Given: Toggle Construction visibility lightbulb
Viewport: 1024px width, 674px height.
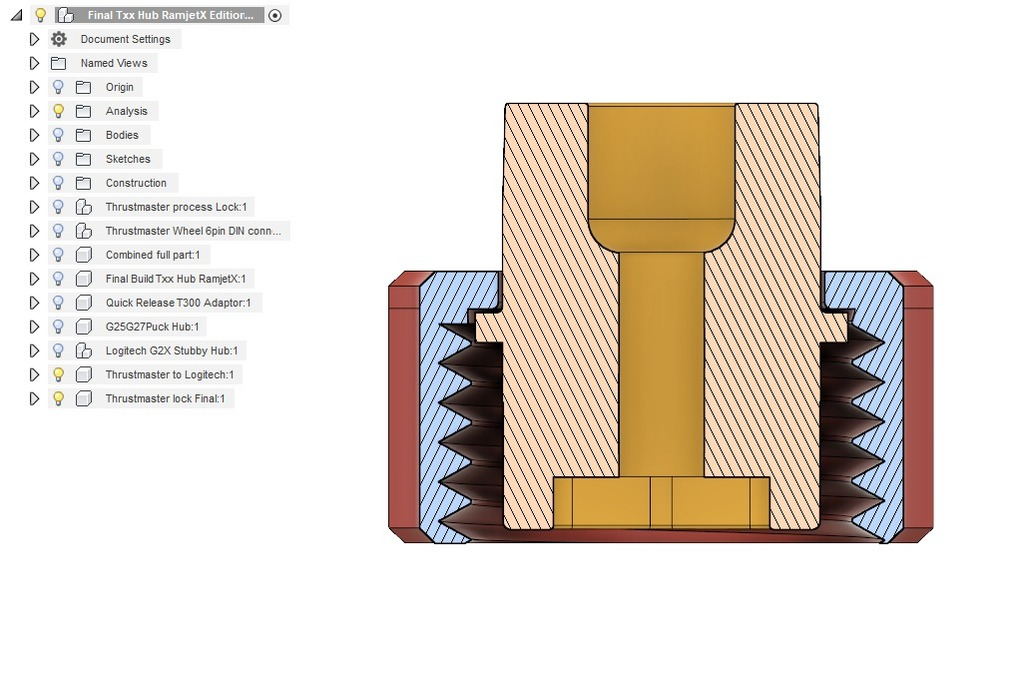Looking at the screenshot, I should pos(58,184).
